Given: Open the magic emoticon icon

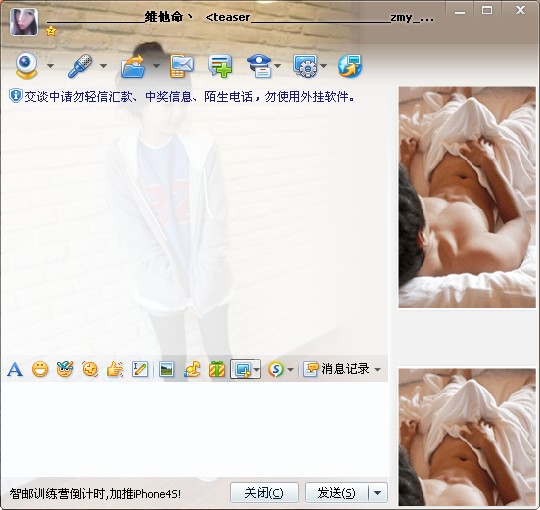Looking at the screenshot, I should [x=65, y=370].
